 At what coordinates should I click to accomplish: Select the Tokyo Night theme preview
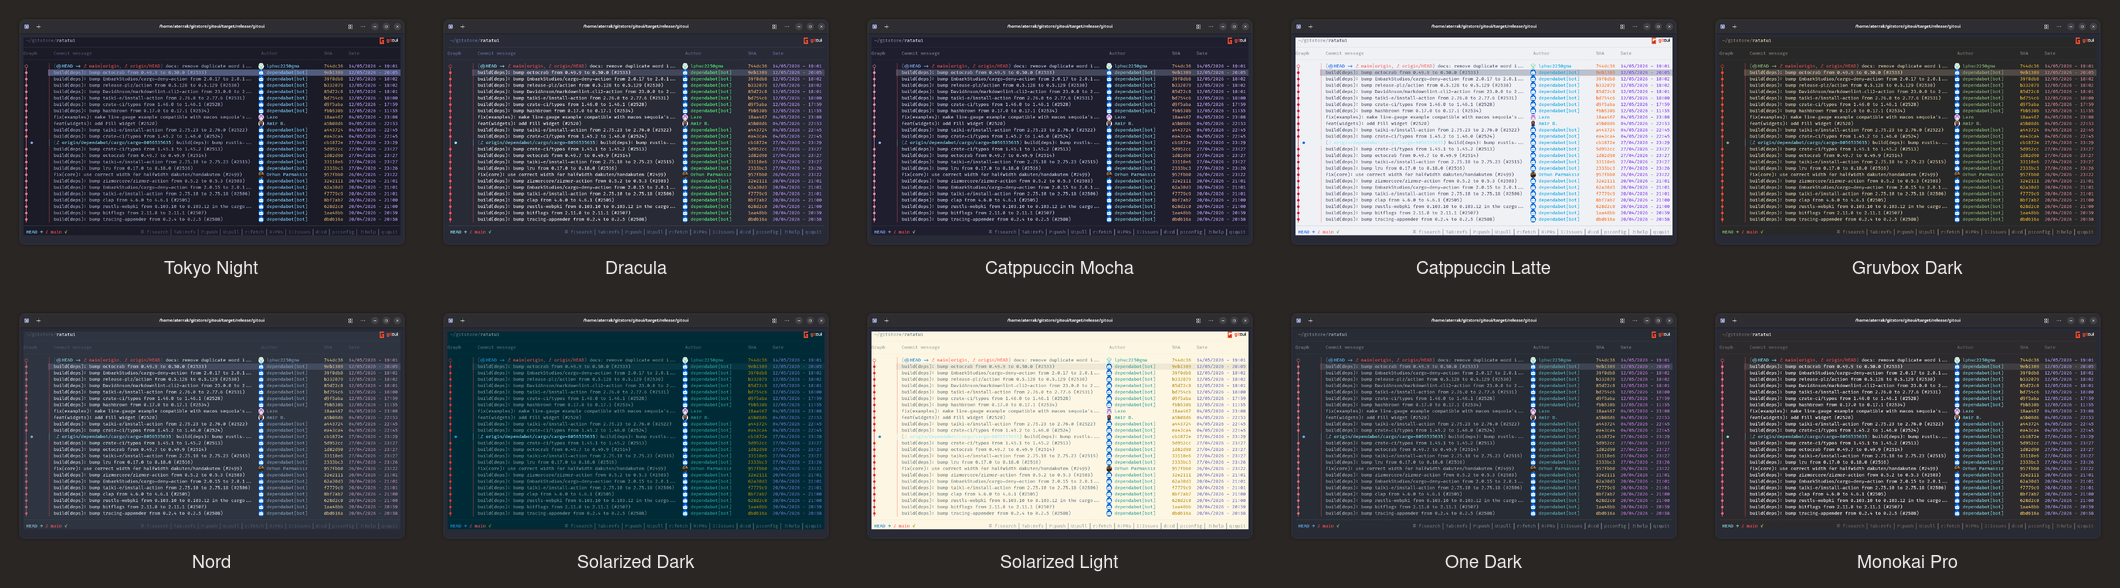point(212,130)
